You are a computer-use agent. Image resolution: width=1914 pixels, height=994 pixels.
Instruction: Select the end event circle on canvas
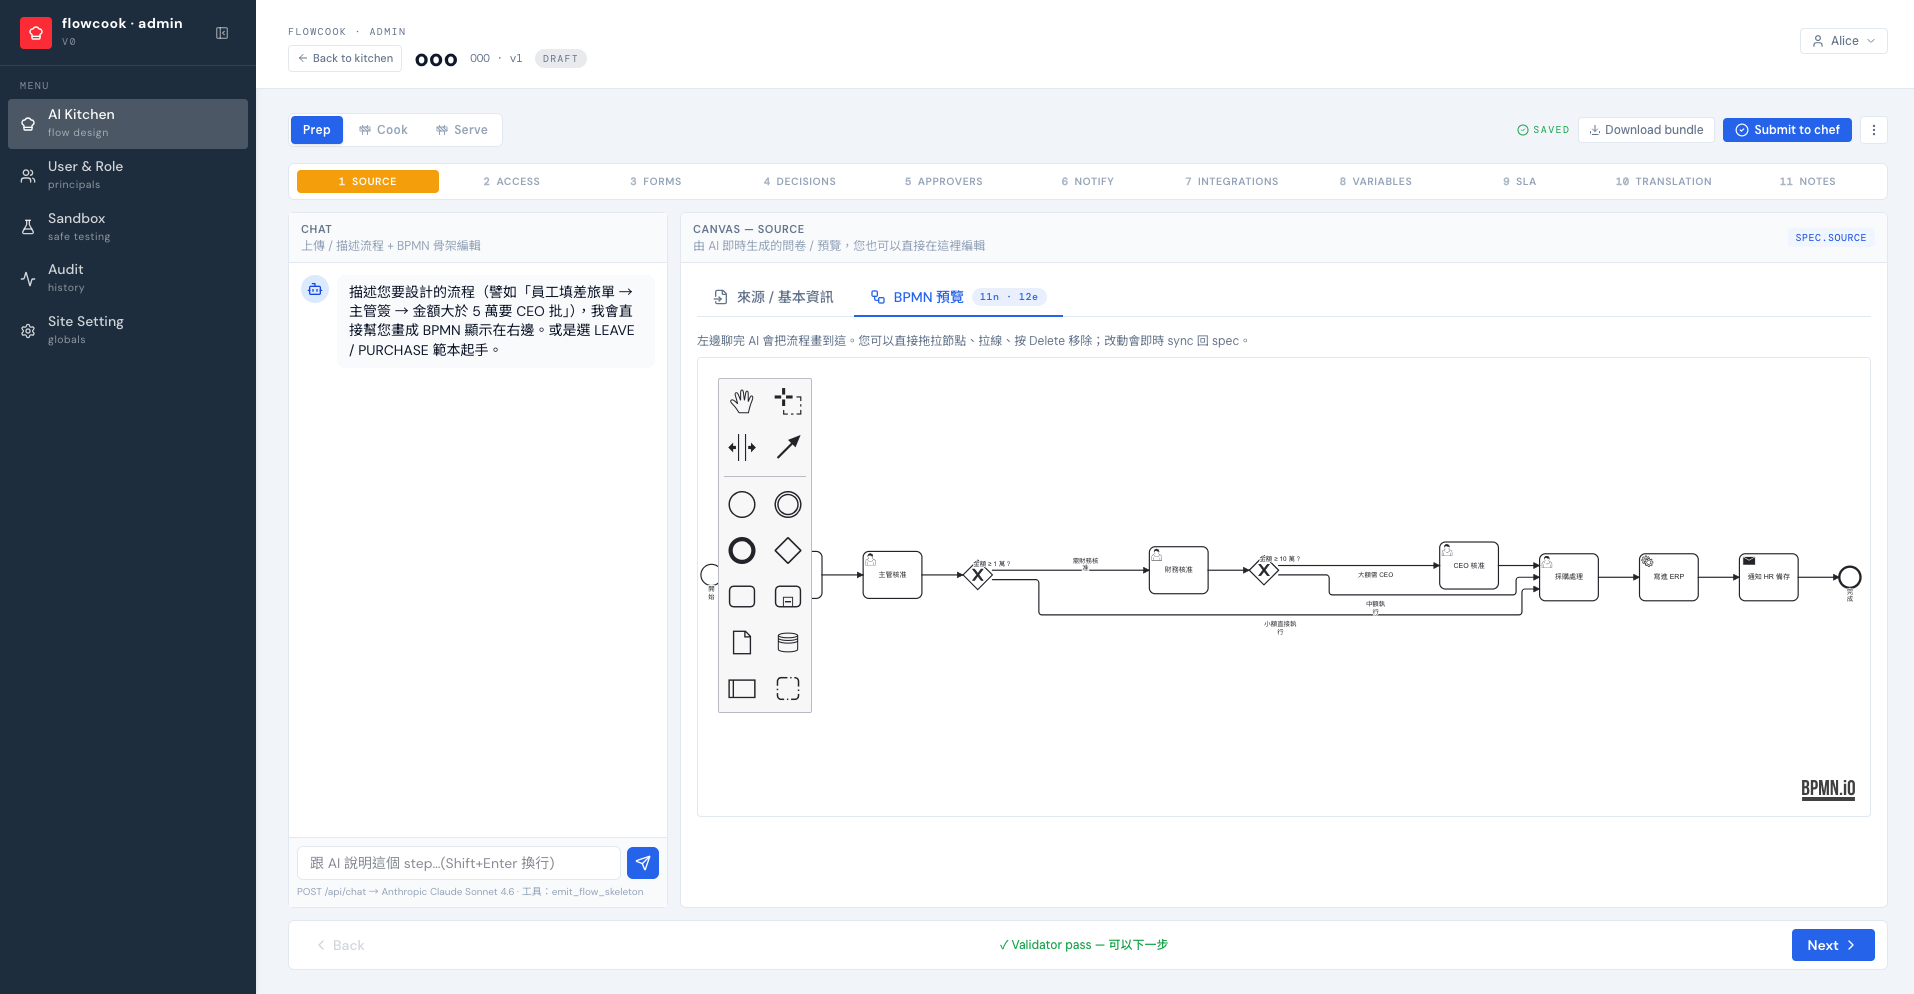coord(1850,577)
